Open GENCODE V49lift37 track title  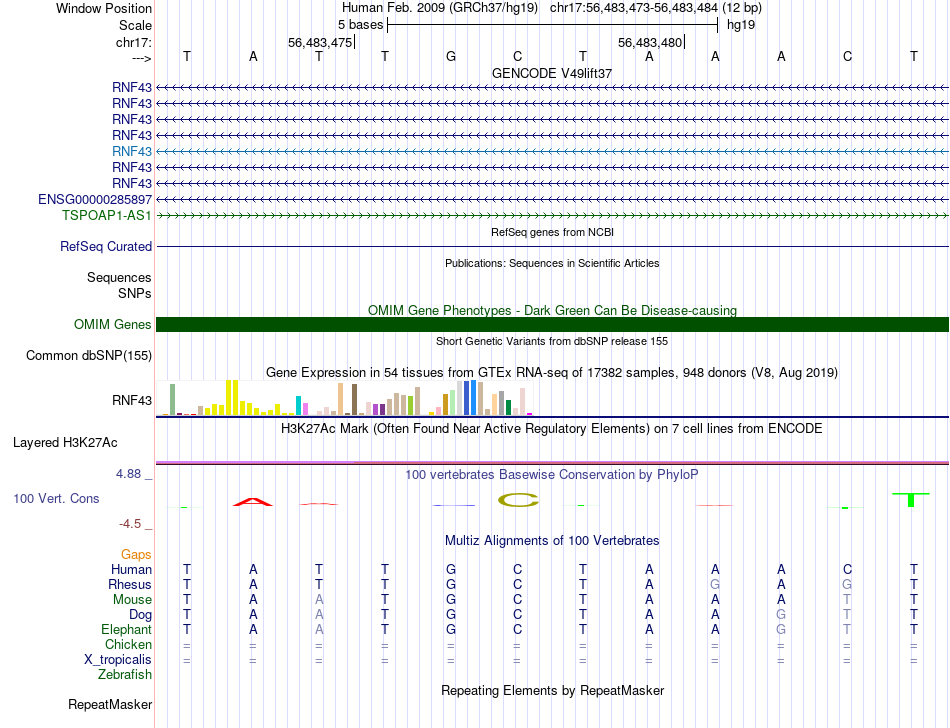(x=552, y=73)
